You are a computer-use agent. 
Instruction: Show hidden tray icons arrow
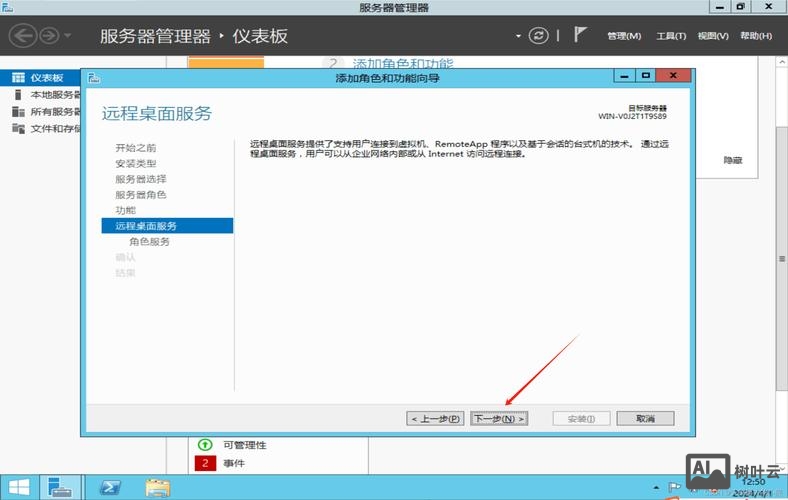pos(656,487)
